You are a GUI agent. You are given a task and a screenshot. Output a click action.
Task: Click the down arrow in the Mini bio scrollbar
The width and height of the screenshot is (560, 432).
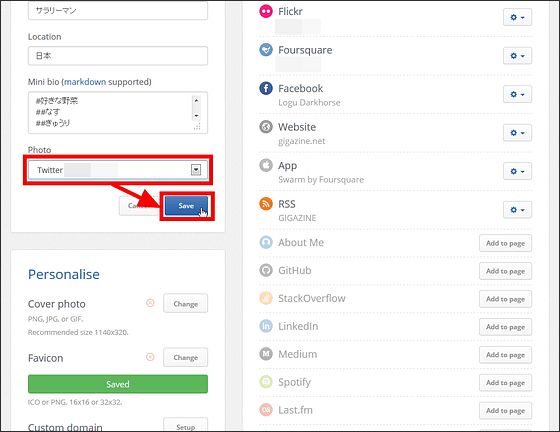(x=196, y=116)
